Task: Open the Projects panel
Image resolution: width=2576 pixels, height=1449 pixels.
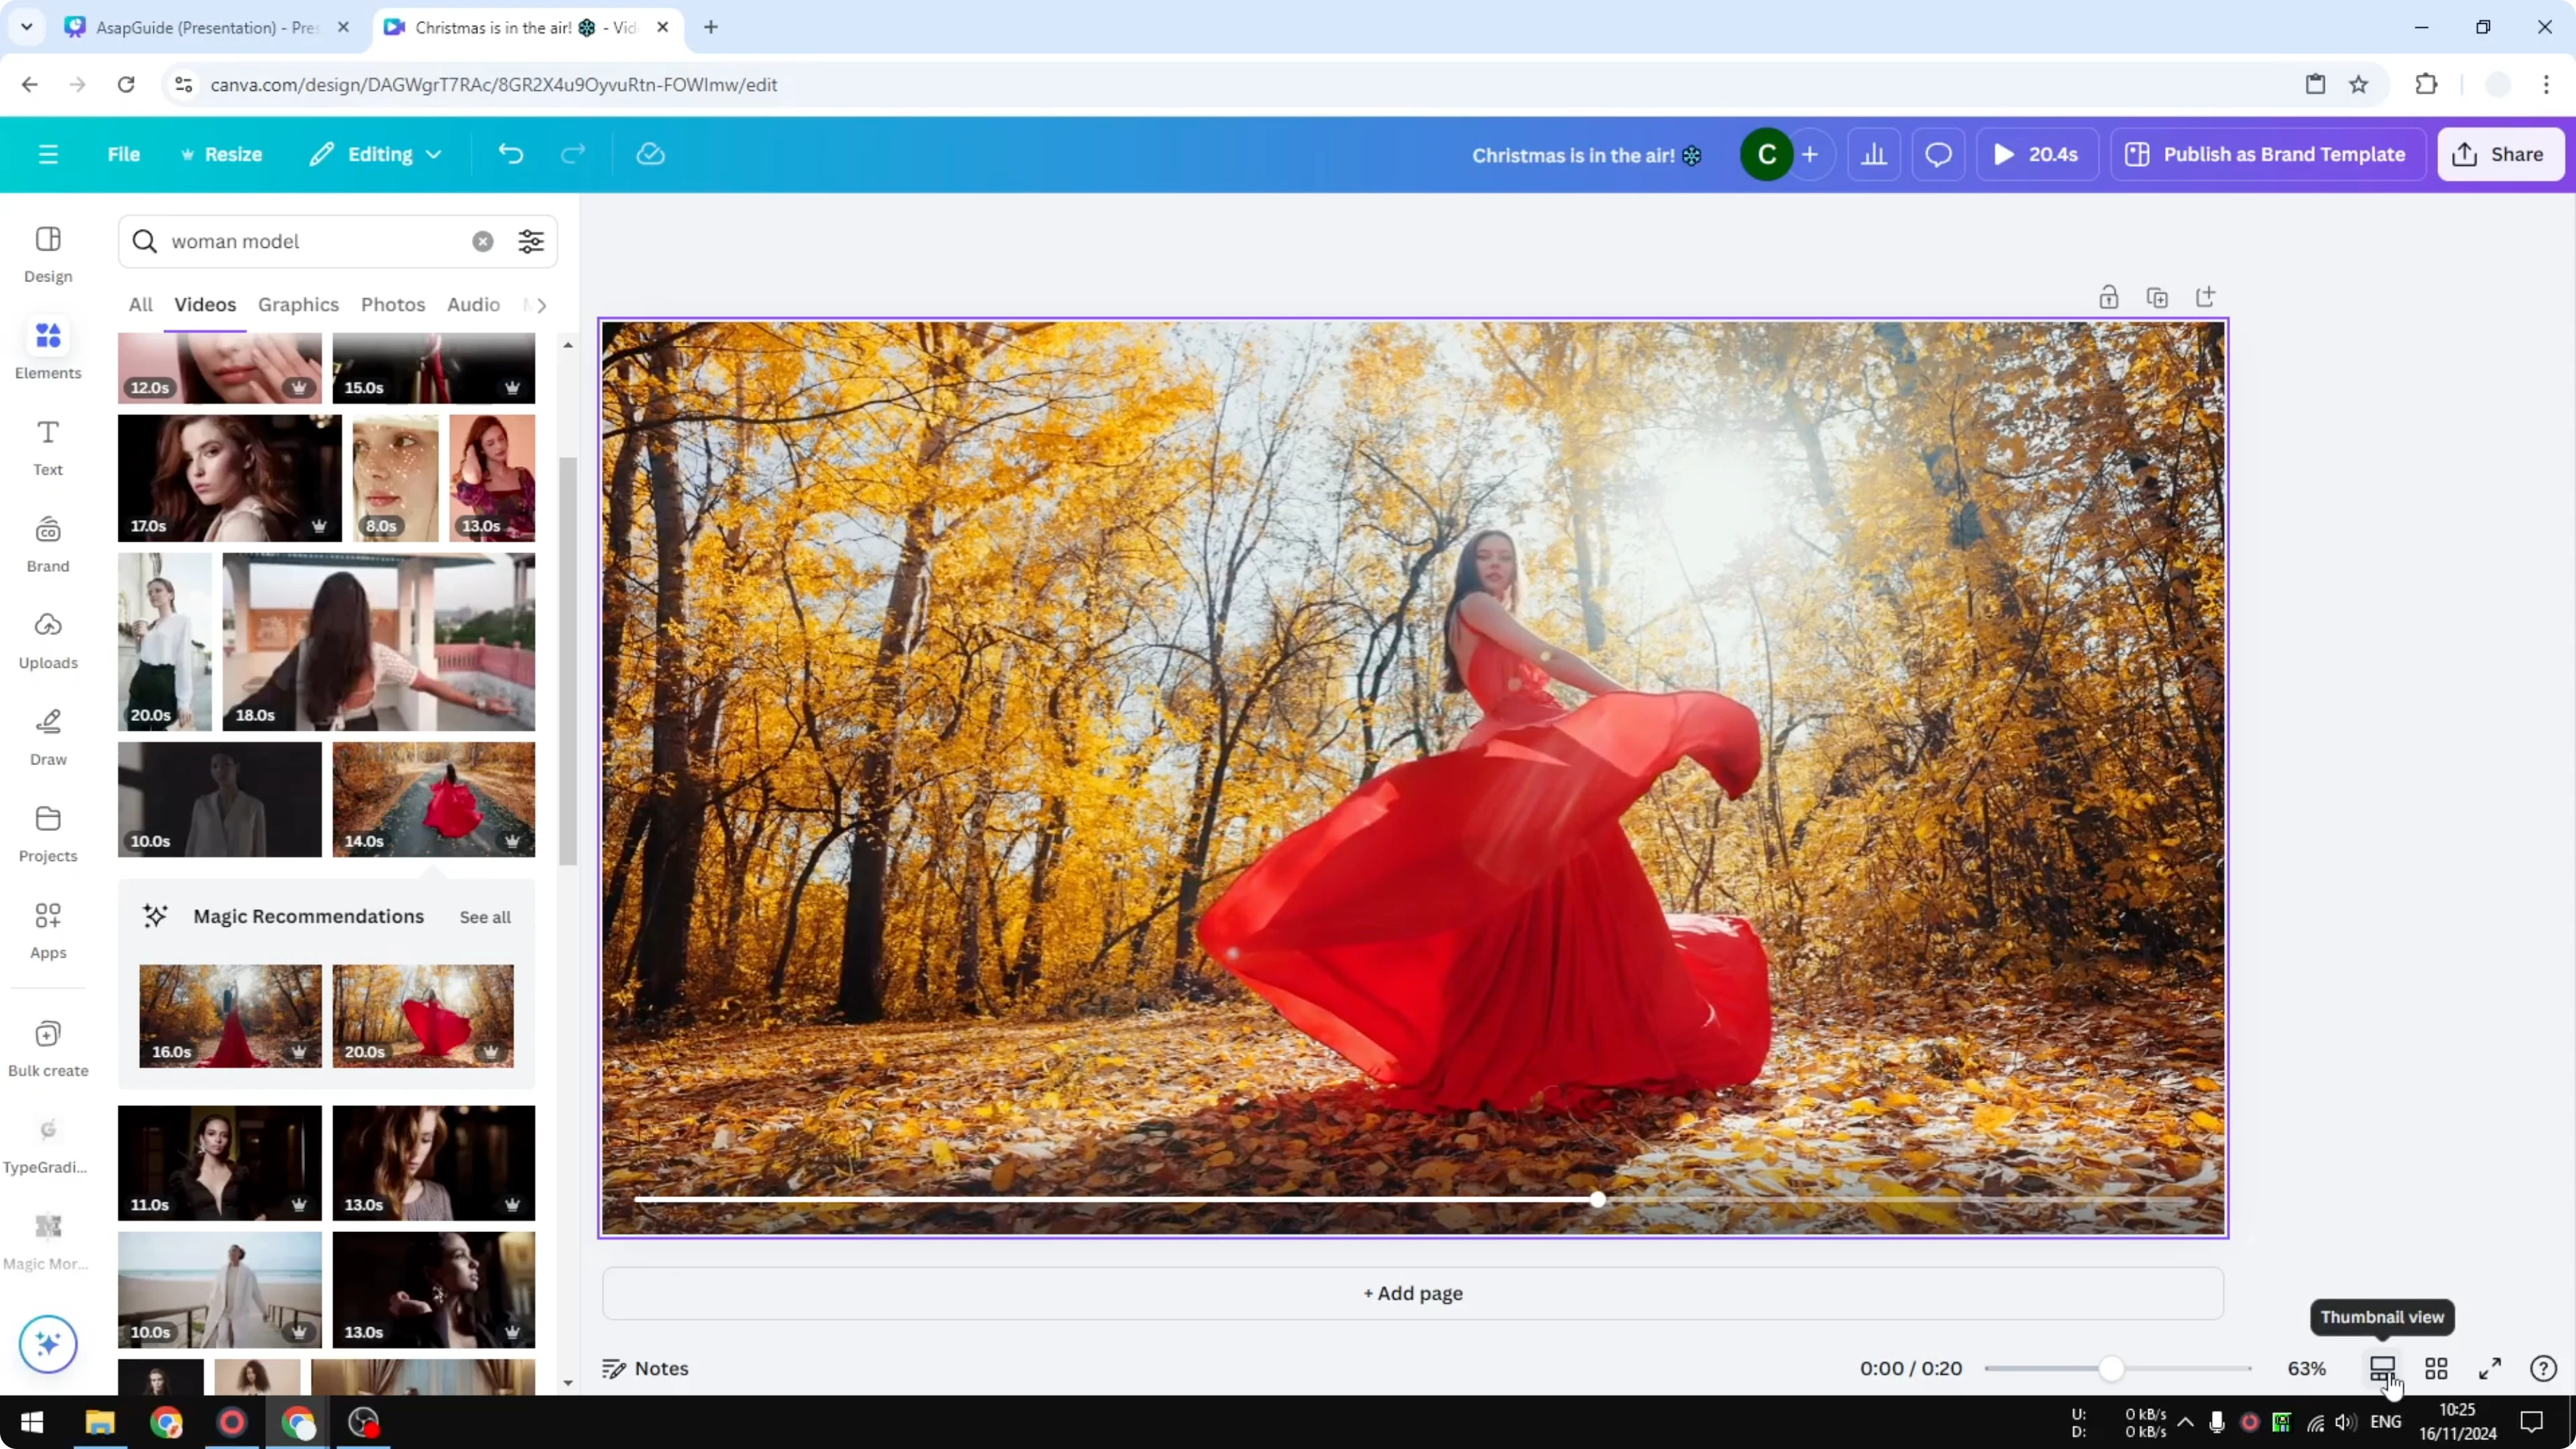Action: click(47, 832)
